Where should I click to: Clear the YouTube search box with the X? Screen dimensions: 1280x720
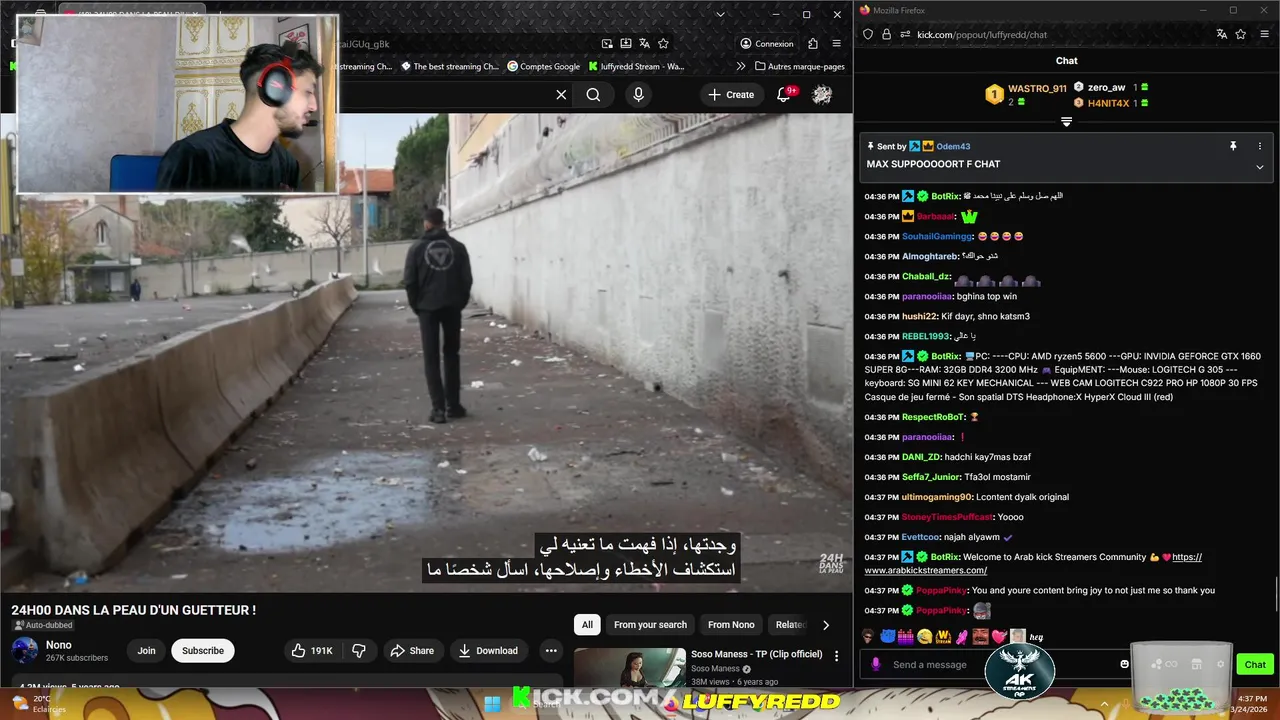[x=561, y=95]
